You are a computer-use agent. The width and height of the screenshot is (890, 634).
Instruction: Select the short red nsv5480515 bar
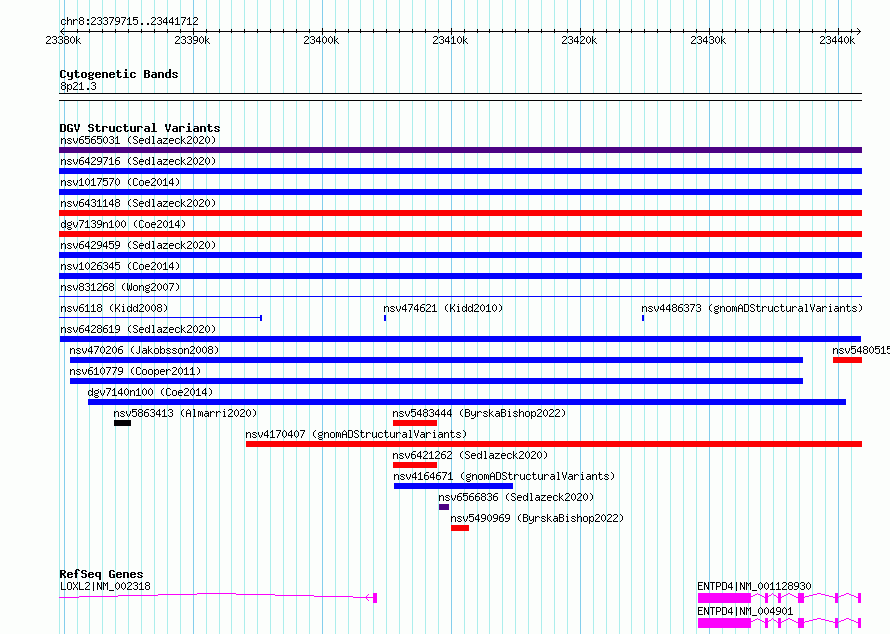pyautogui.click(x=847, y=360)
